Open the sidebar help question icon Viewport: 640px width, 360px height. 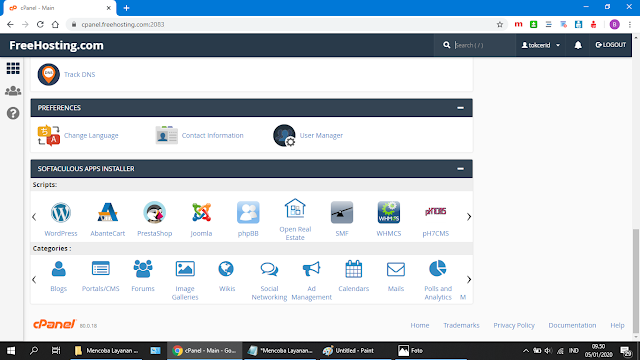click(13, 113)
